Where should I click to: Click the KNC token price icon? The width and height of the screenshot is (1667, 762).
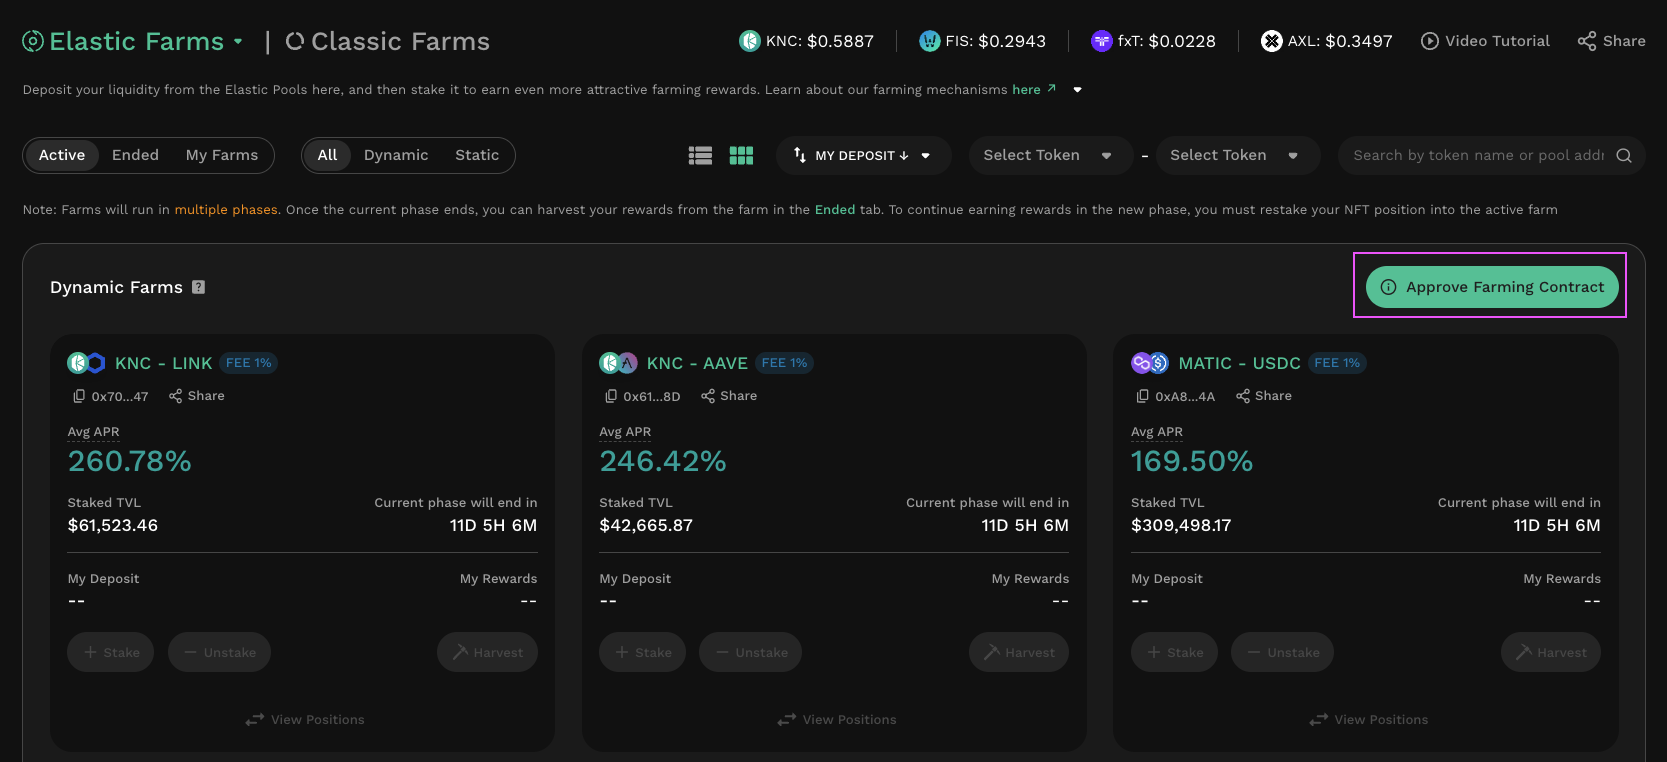tap(750, 41)
